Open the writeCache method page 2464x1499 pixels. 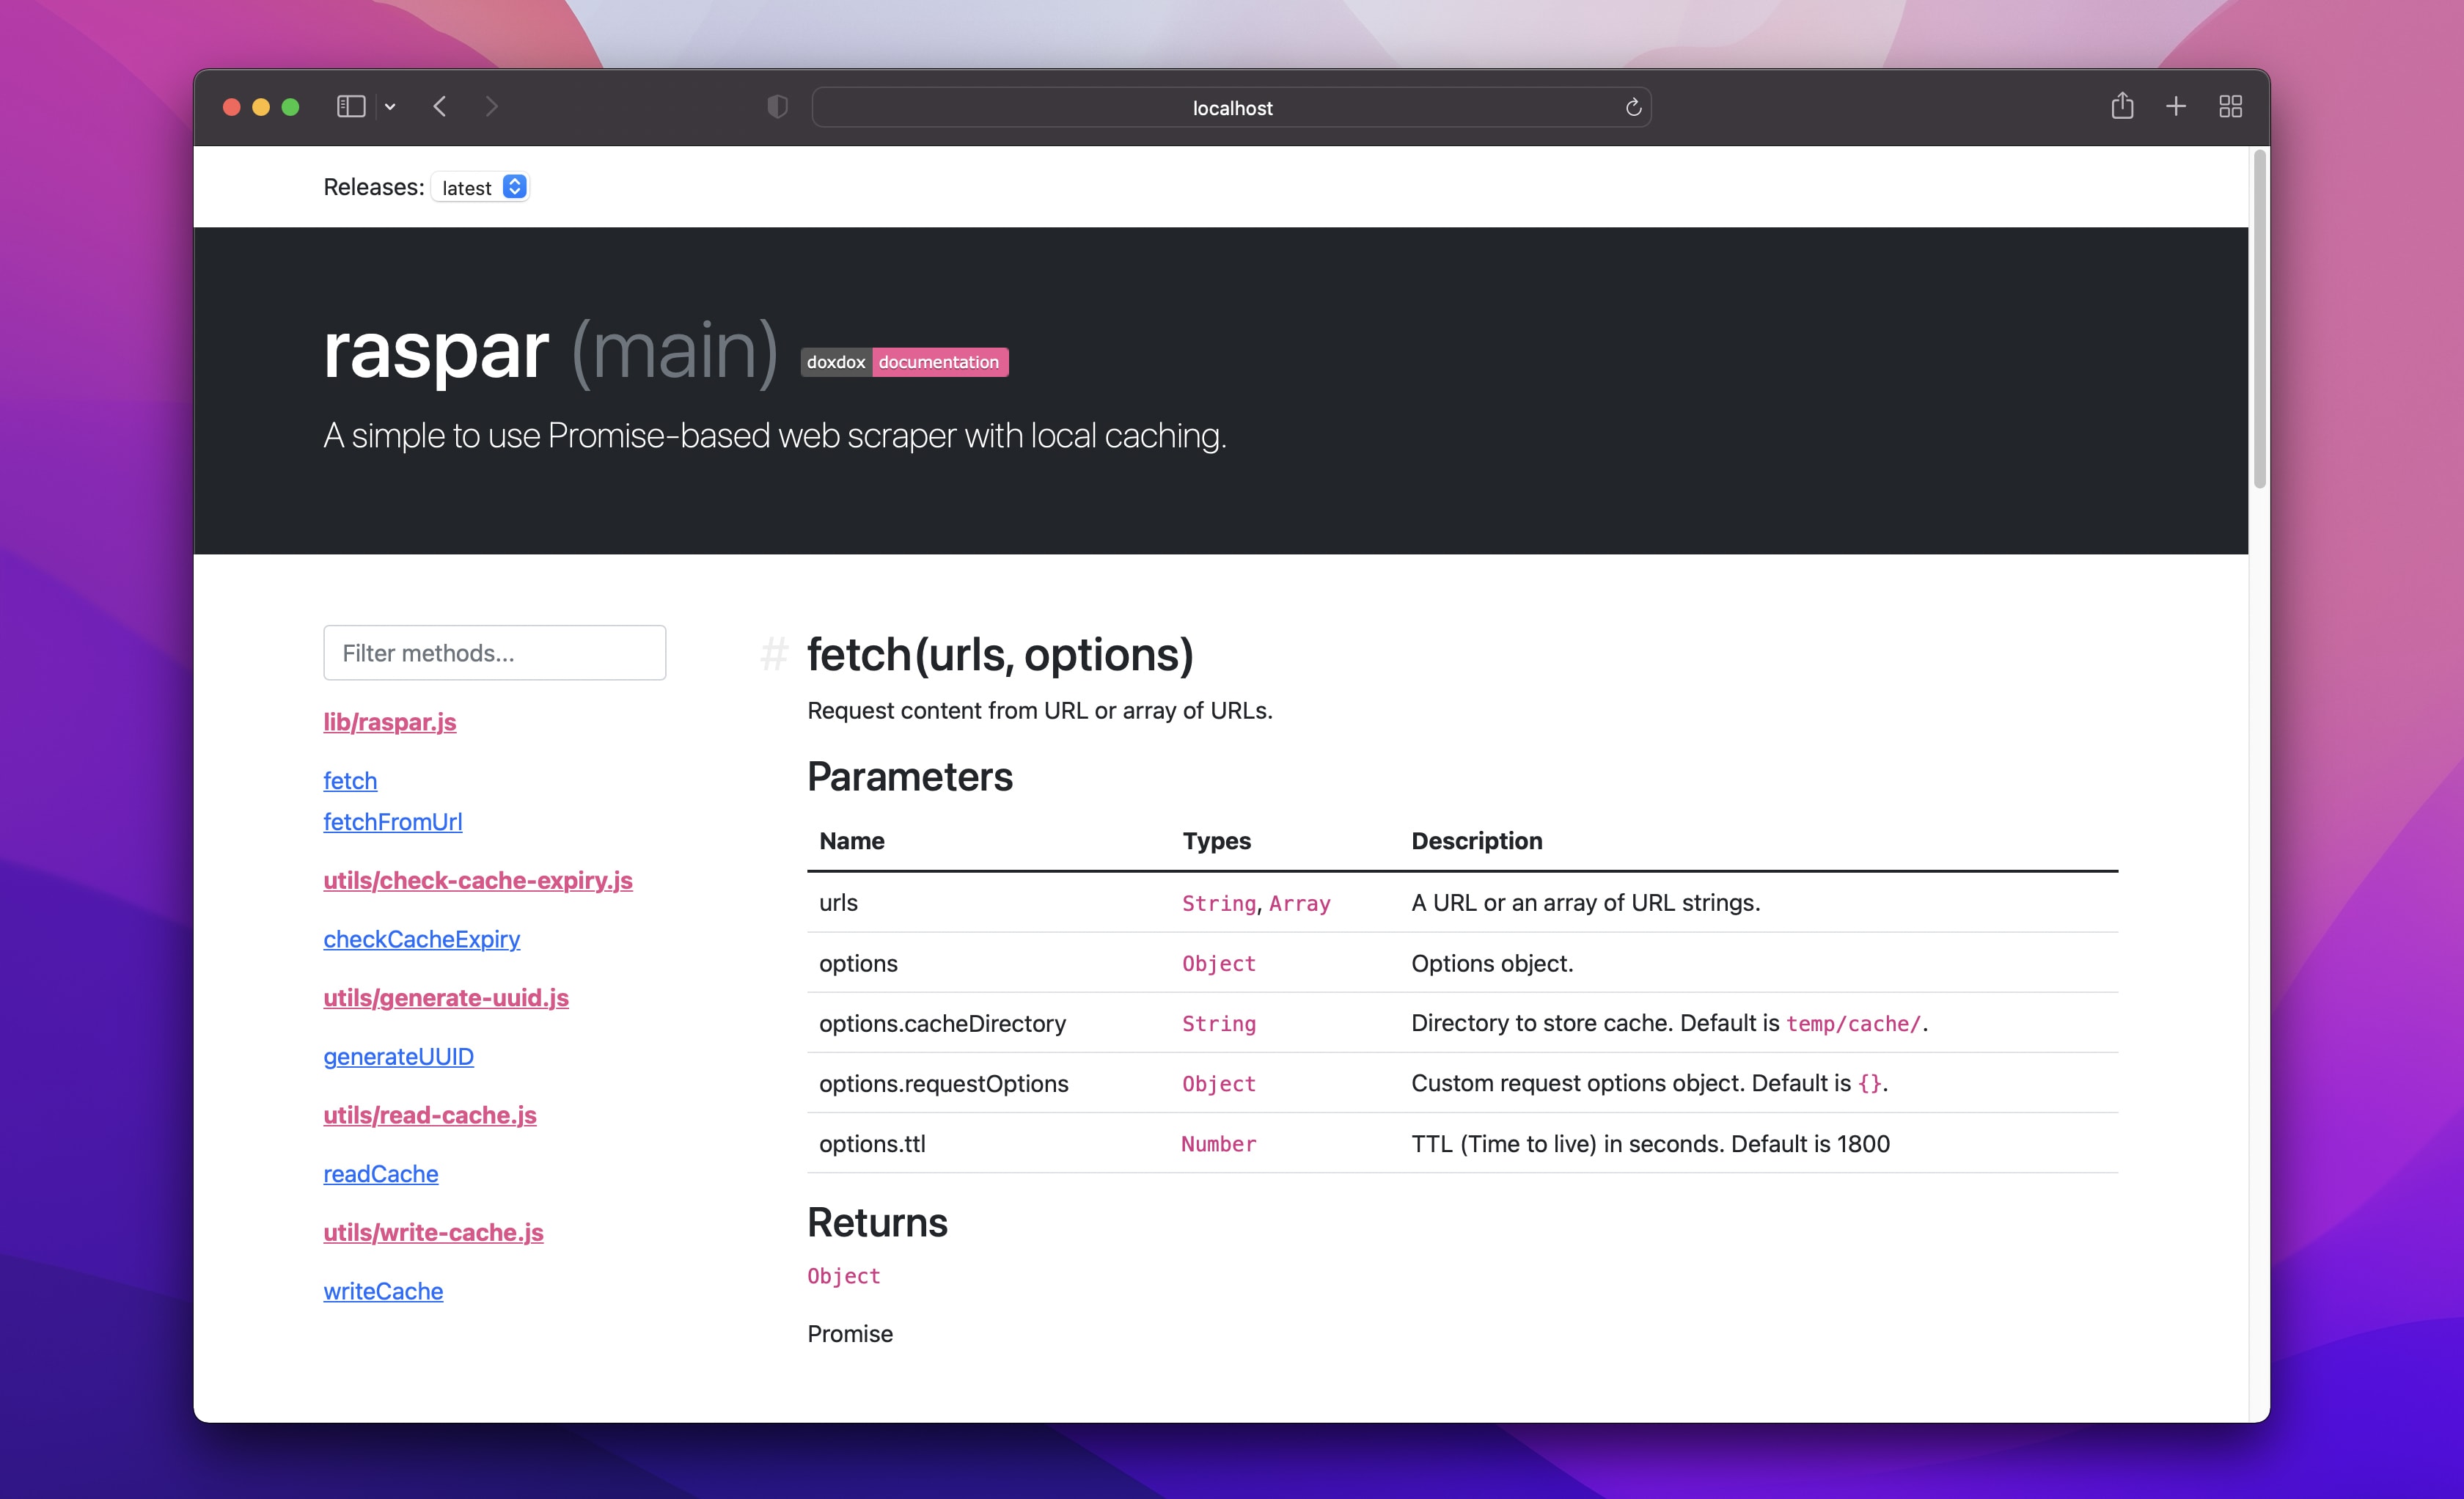pos(382,1290)
